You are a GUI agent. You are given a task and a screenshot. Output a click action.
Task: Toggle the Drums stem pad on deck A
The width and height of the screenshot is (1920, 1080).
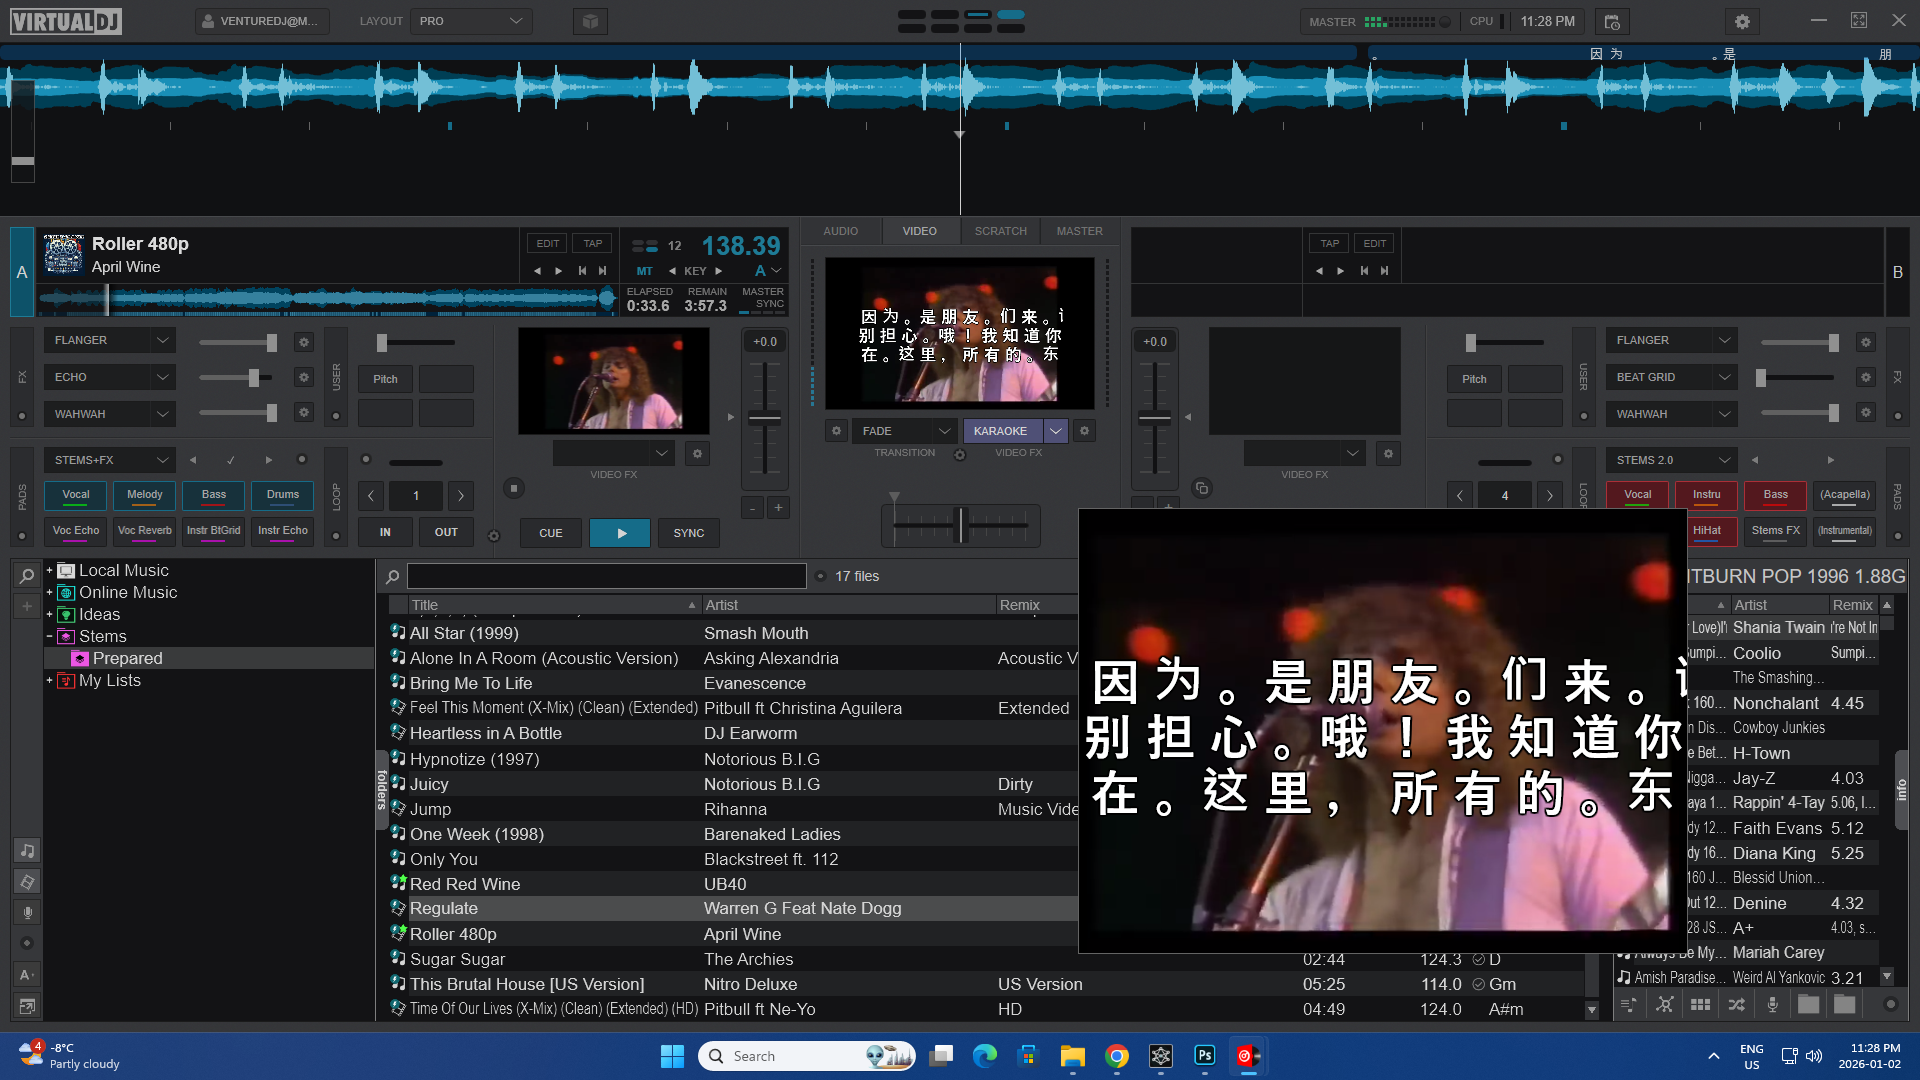pyautogui.click(x=283, y=495)
